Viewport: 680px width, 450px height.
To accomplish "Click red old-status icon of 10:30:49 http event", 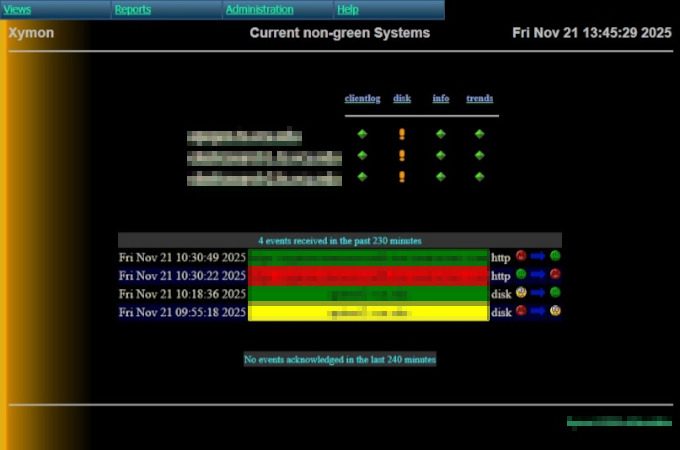I will point(521,256).
